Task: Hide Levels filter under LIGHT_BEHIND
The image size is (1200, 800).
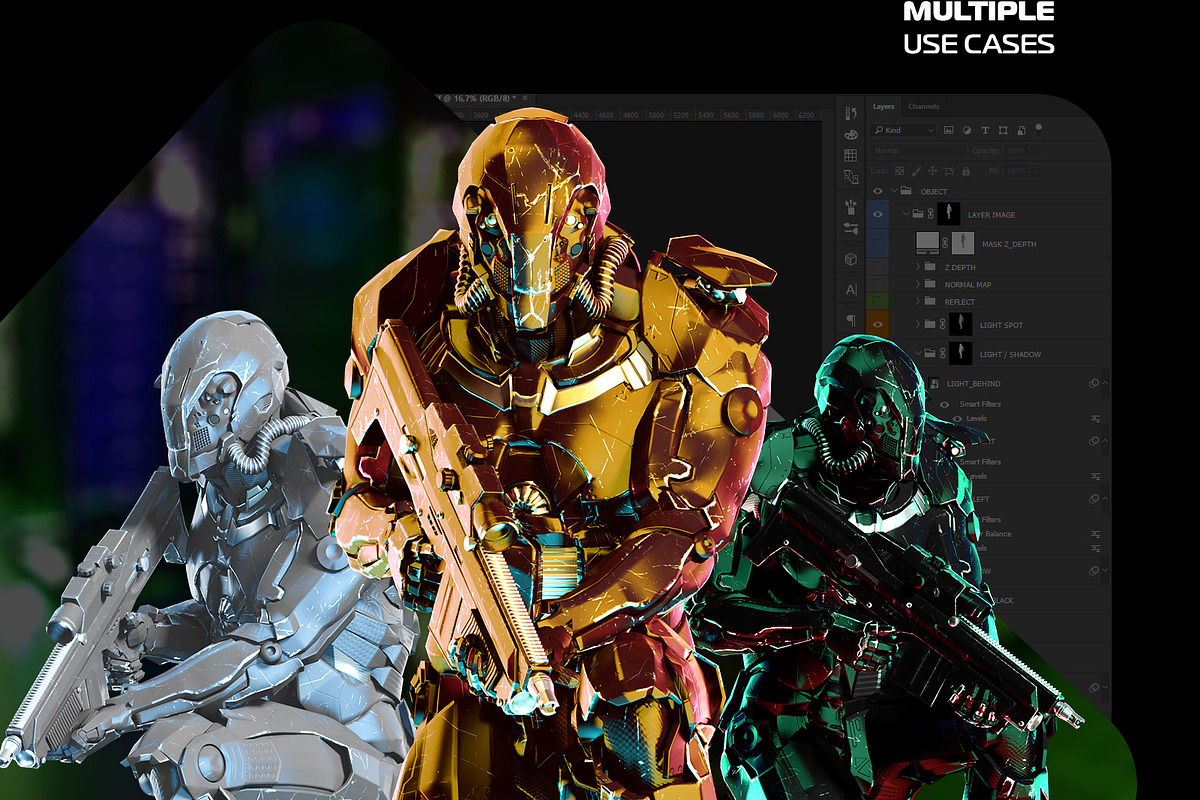Action: click(957, 418)
